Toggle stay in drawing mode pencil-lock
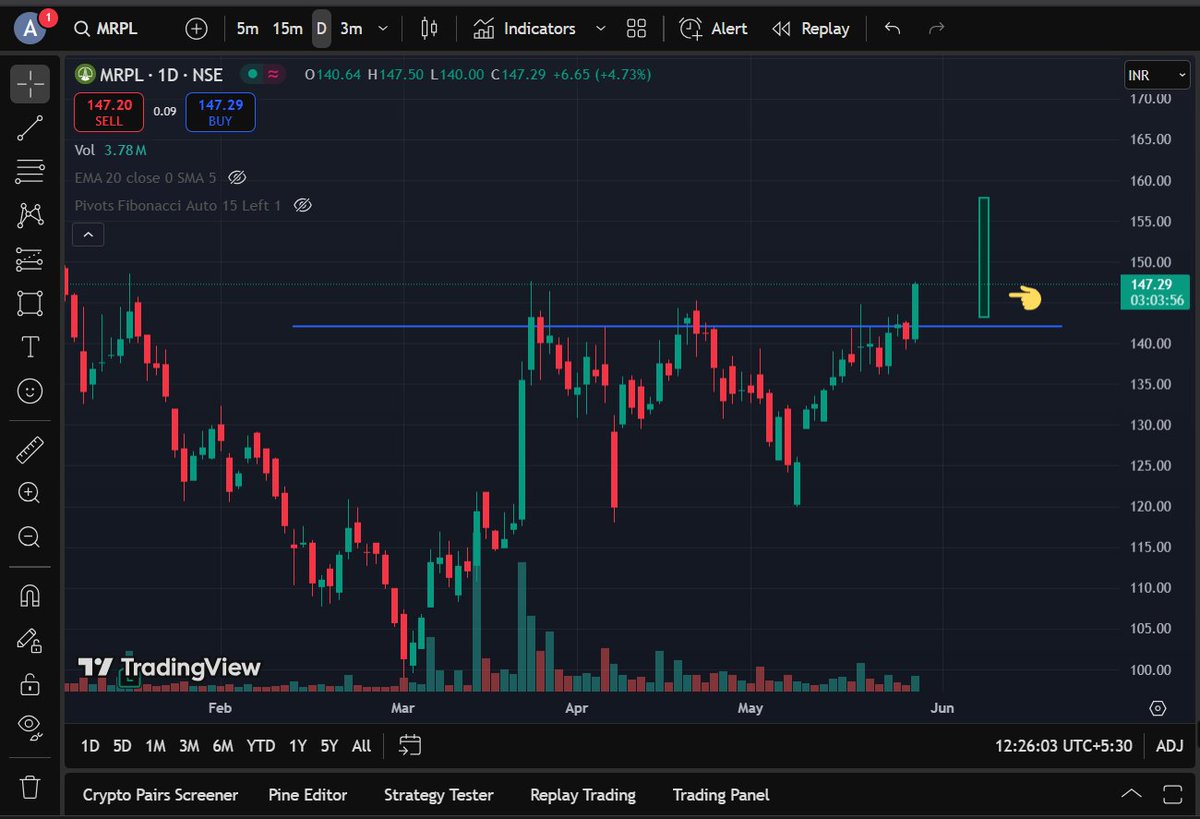 point(30,640)
